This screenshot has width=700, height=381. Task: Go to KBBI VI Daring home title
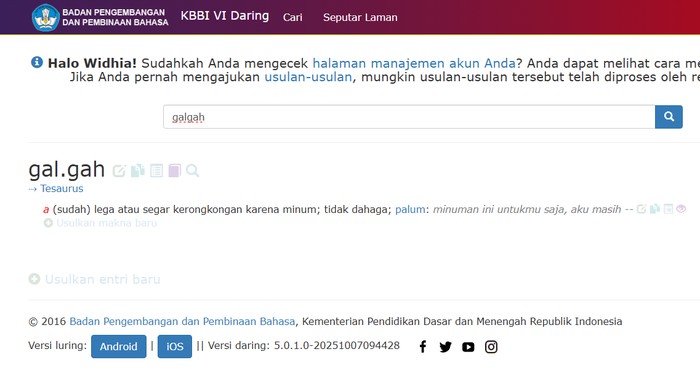click(225, 16)
